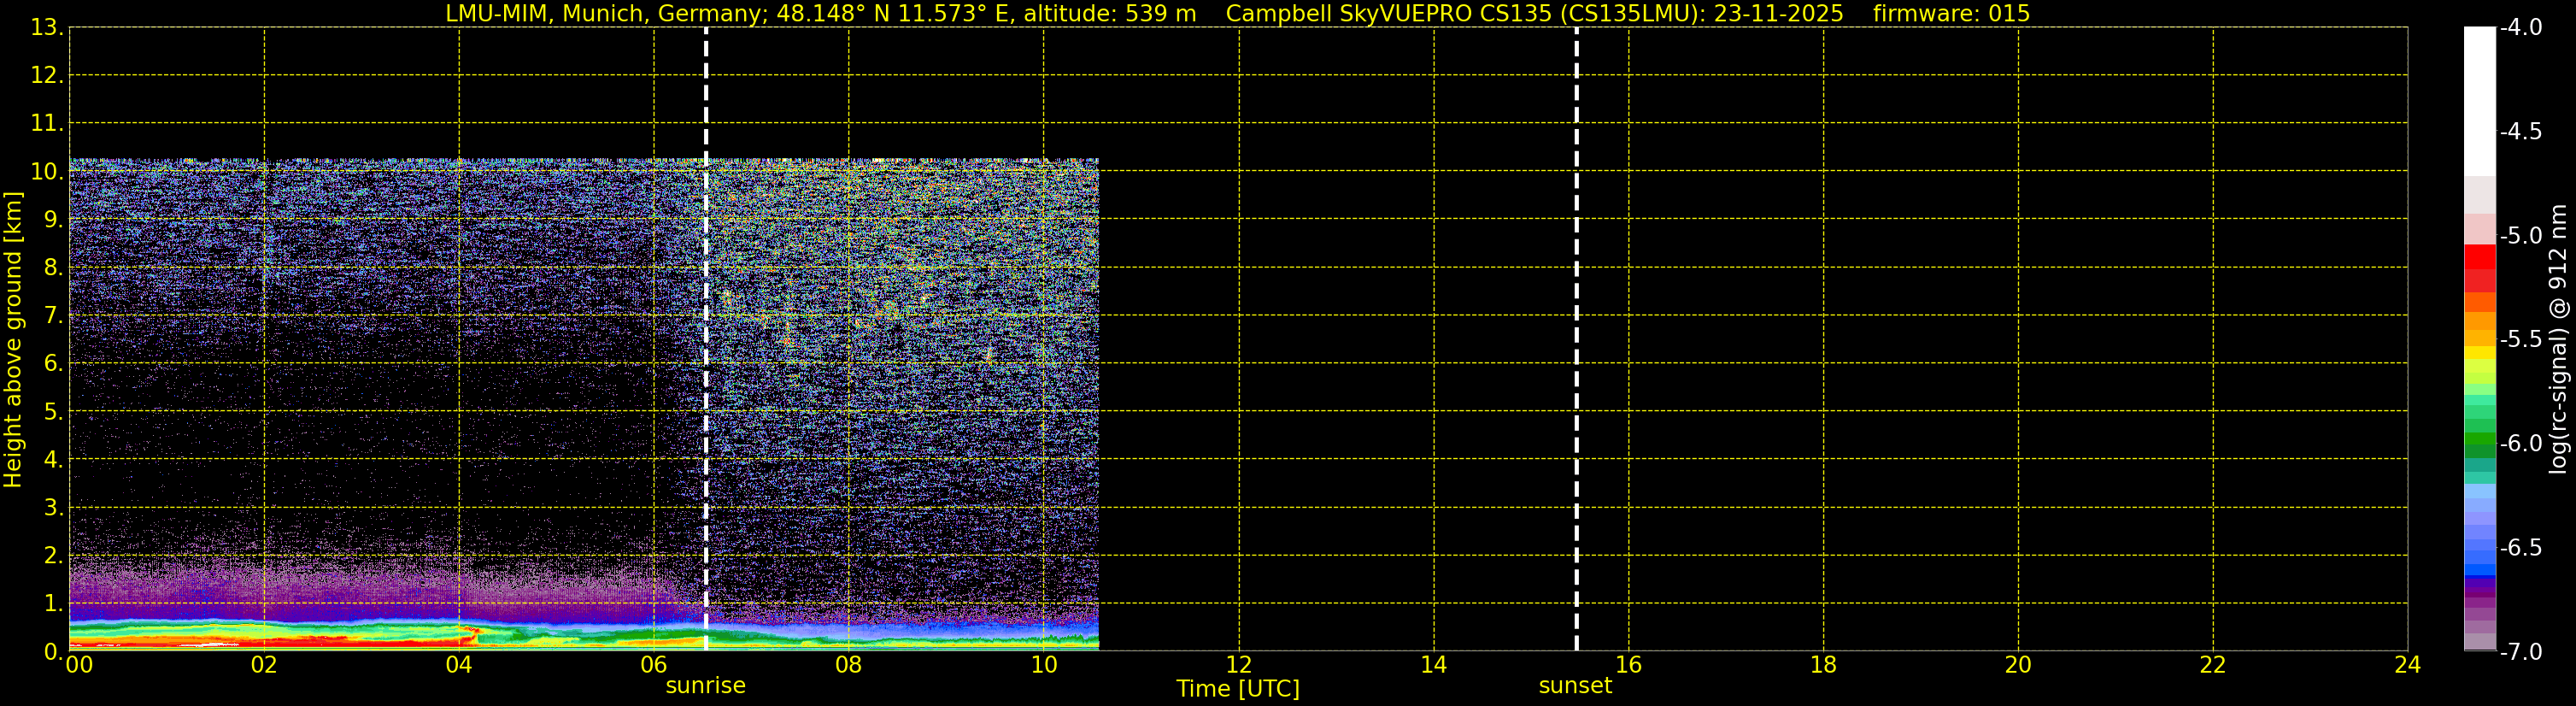2576x706 pixels.
Task: Click the sunrise dashed vertical line
Action: tap(706, 339)
